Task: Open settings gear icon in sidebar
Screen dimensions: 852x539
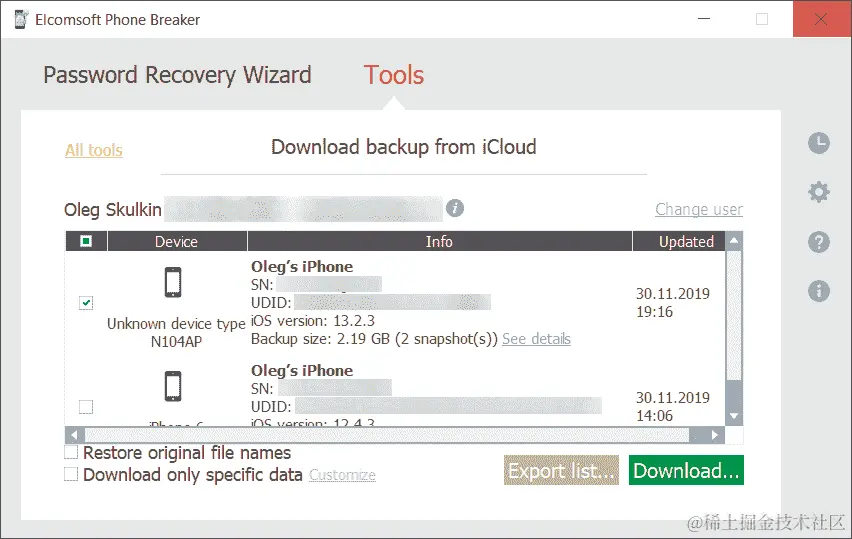Action: [818, 192]
